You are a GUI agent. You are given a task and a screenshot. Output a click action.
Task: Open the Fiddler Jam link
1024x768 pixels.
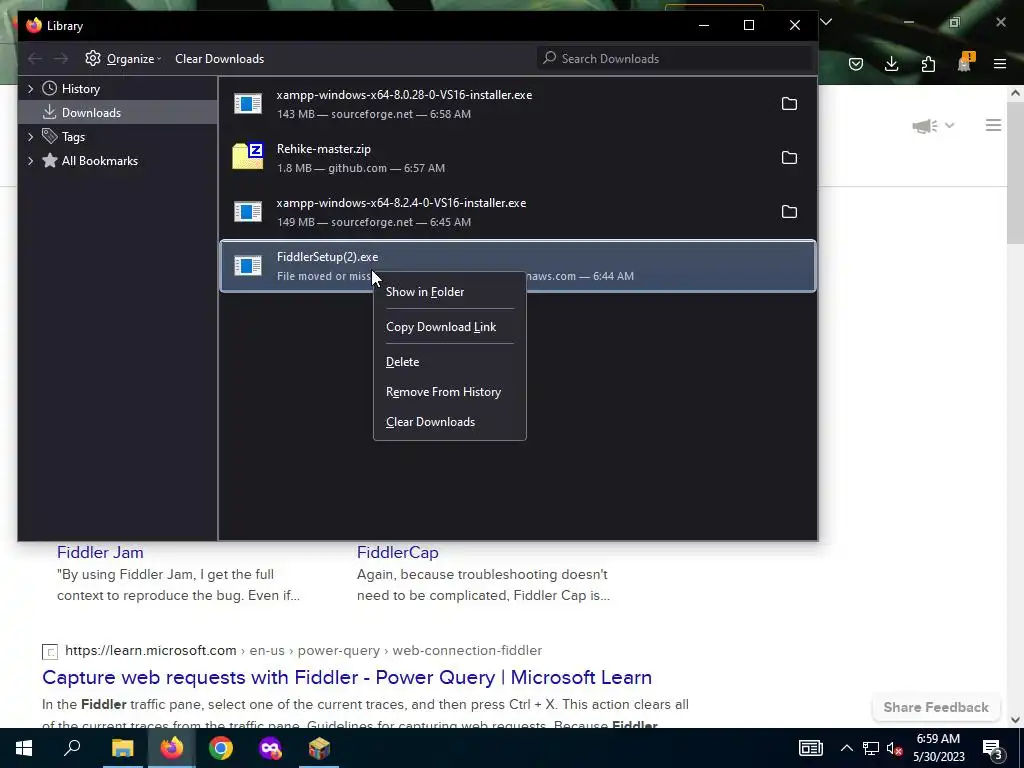100,552
